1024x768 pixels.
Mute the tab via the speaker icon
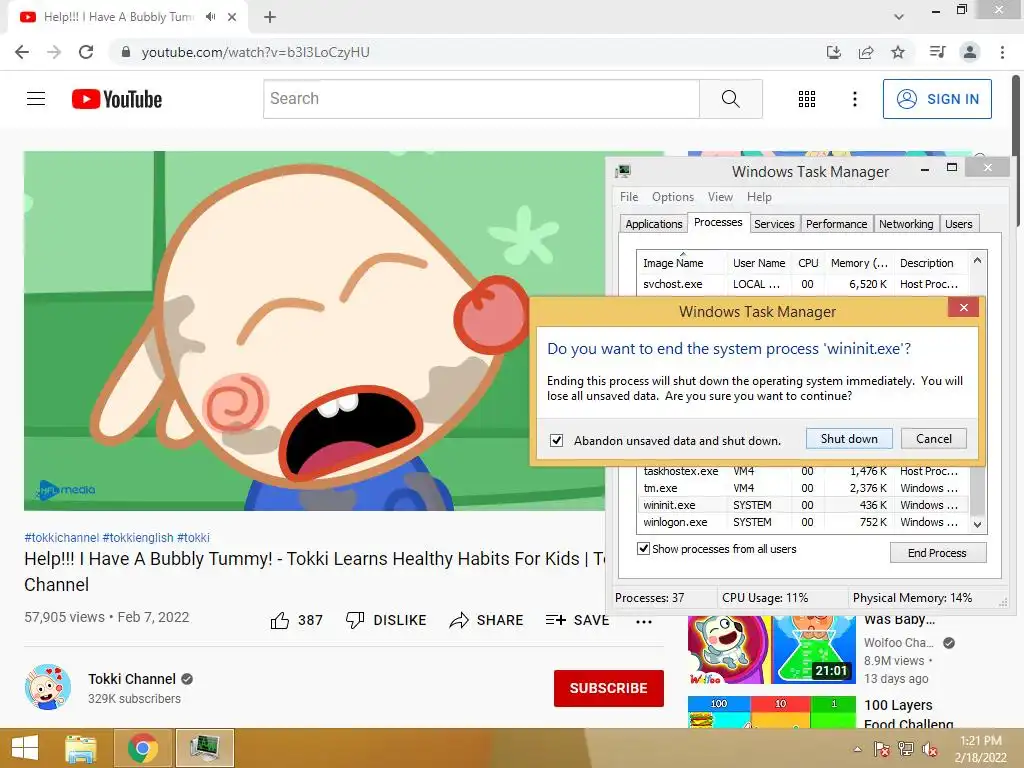tap(210, 17)
